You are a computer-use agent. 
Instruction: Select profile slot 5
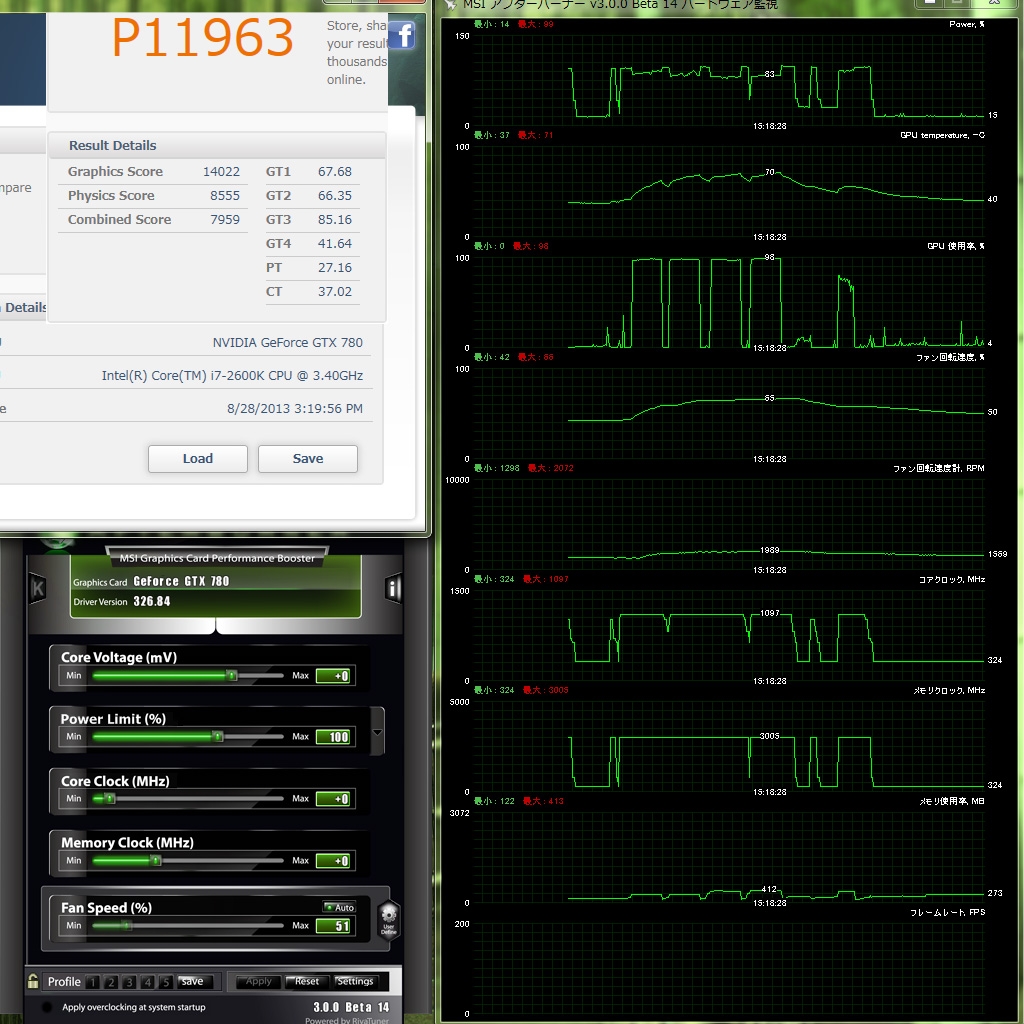[166, 982]
